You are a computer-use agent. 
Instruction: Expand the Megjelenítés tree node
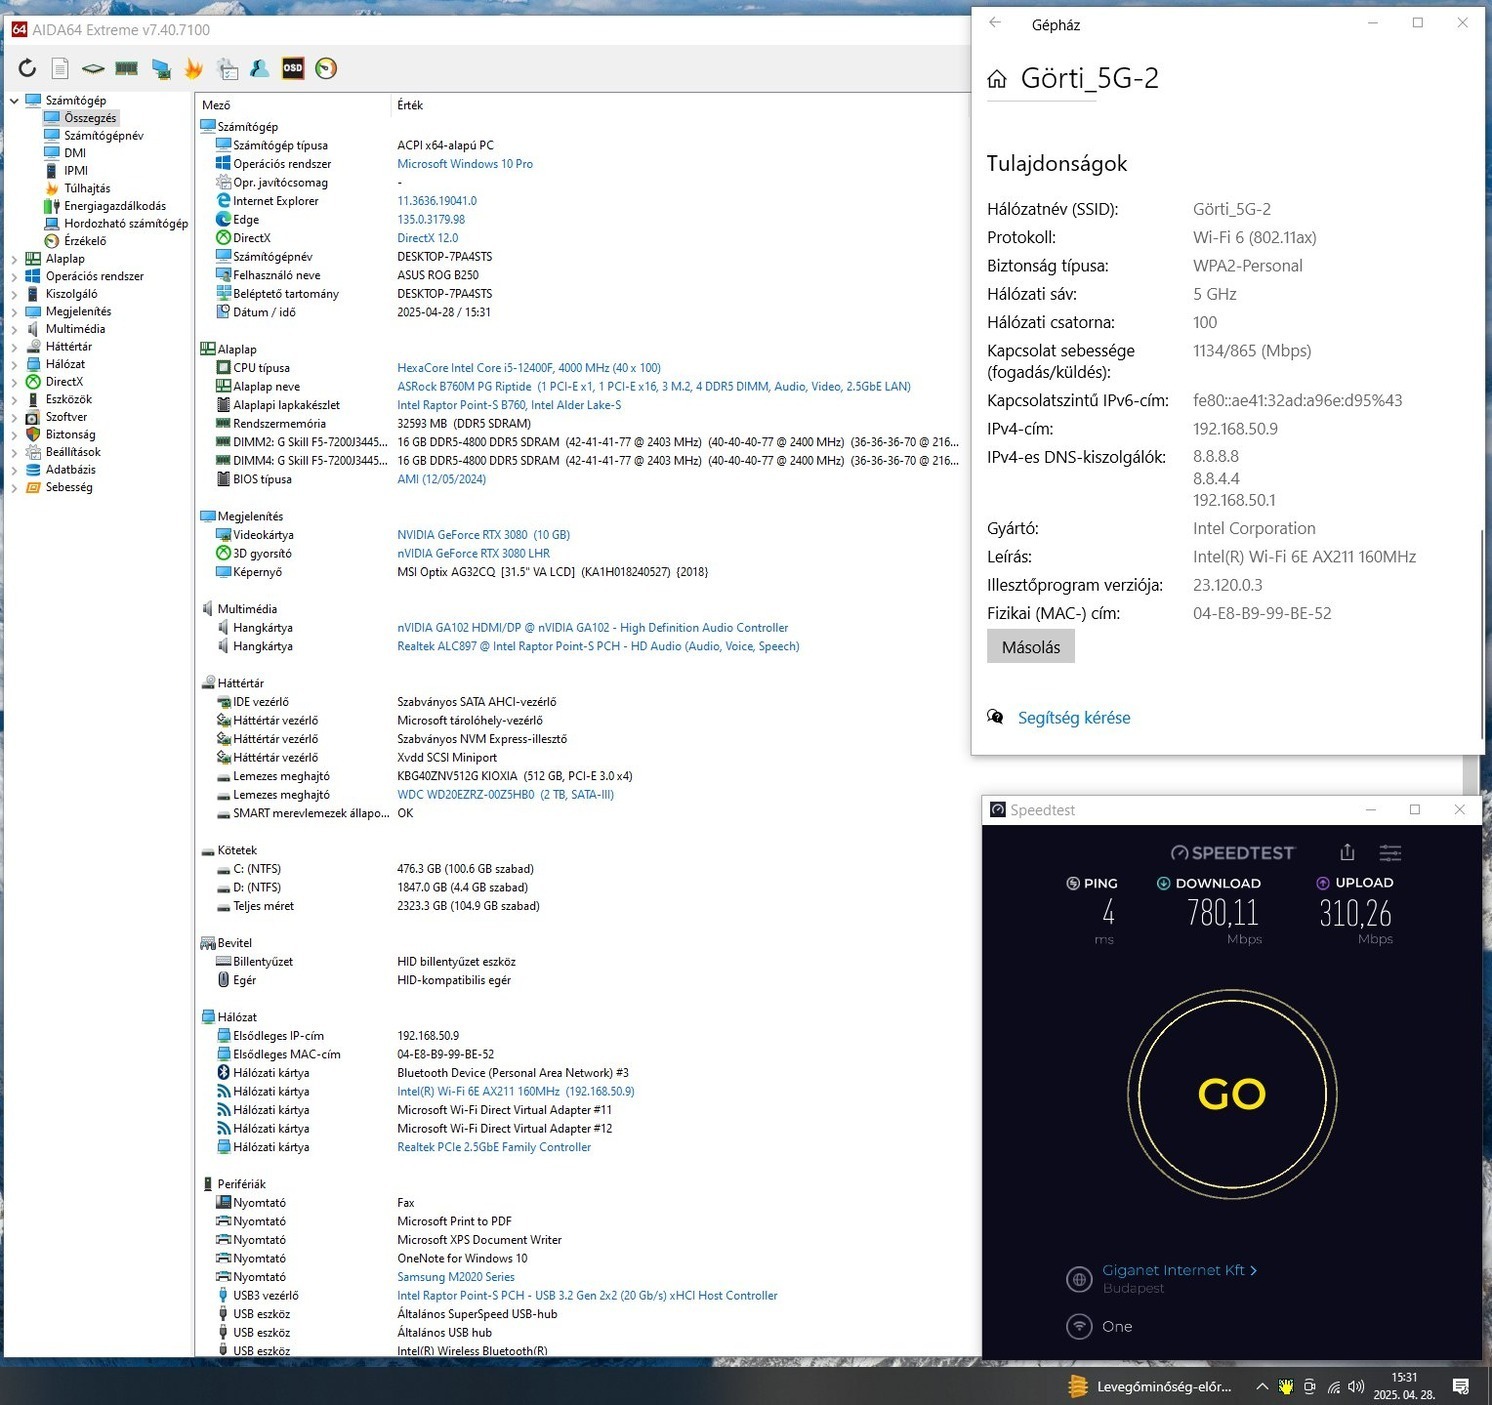click(x=14, y=312)
